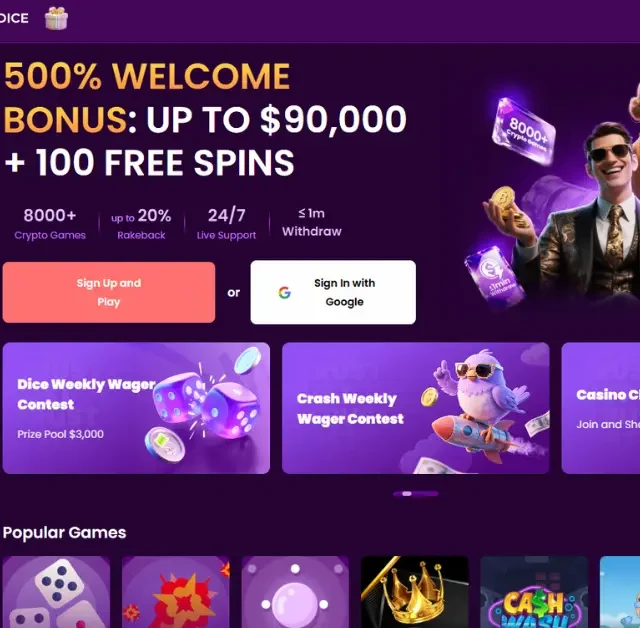
Task: Open the golden crown game thumbnail
Action: [415, 592]
